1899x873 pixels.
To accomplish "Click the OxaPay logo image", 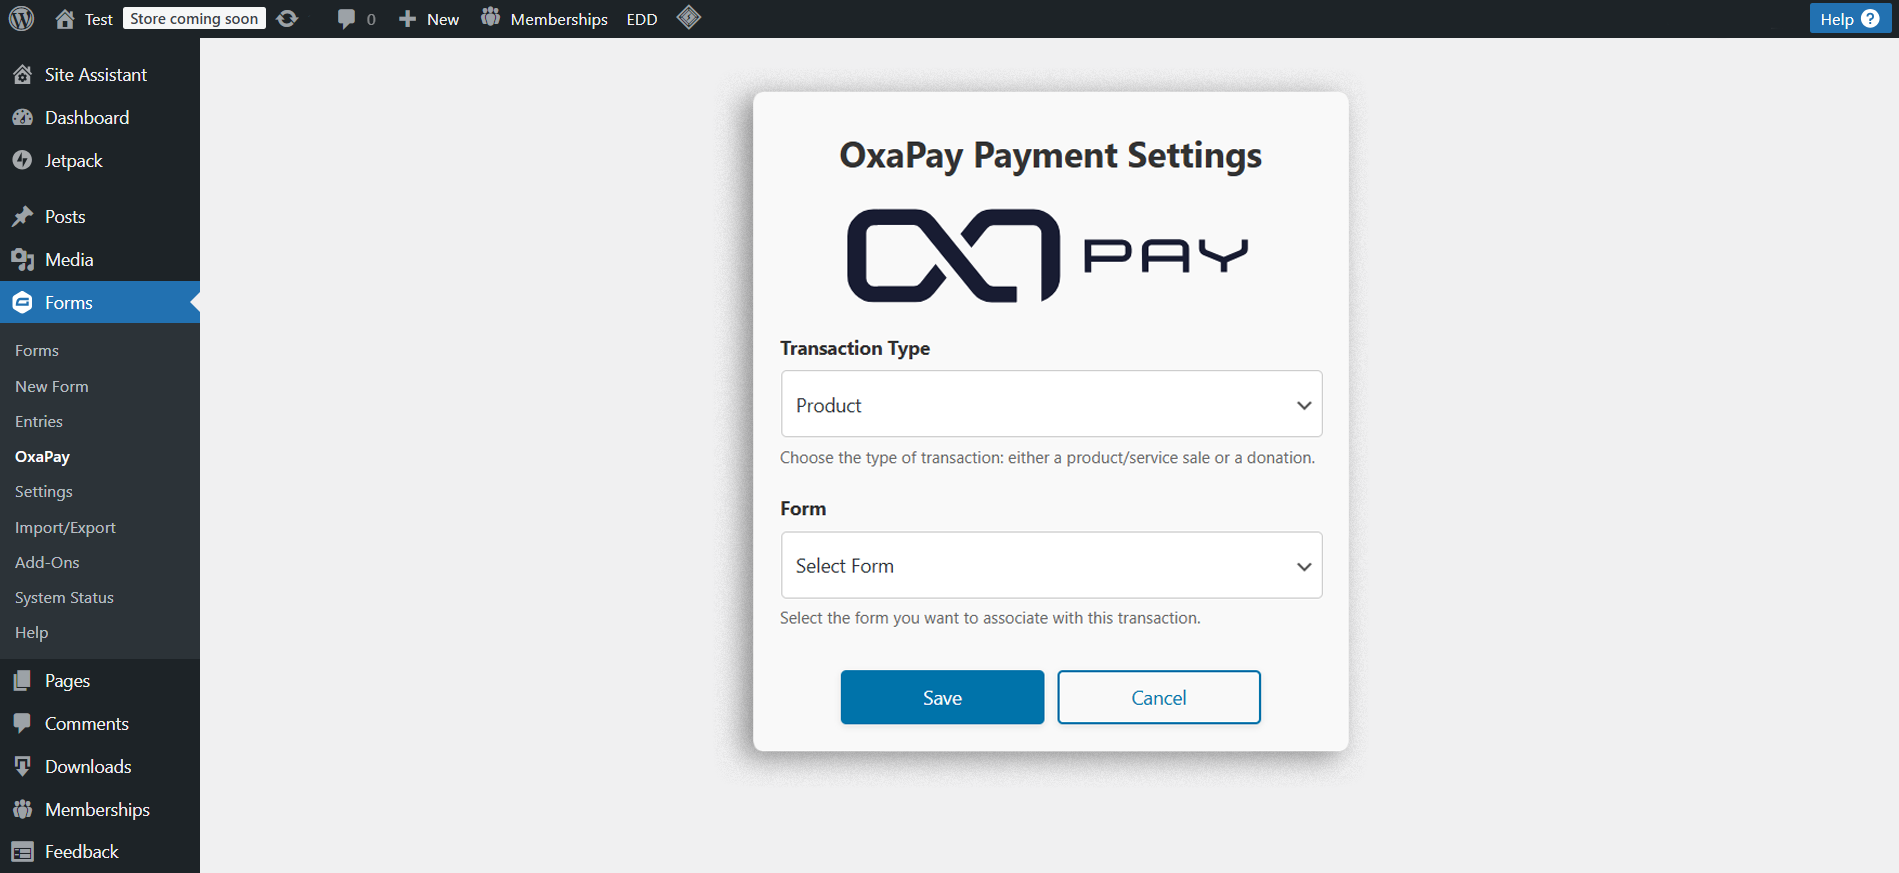I will (1048, 256).
